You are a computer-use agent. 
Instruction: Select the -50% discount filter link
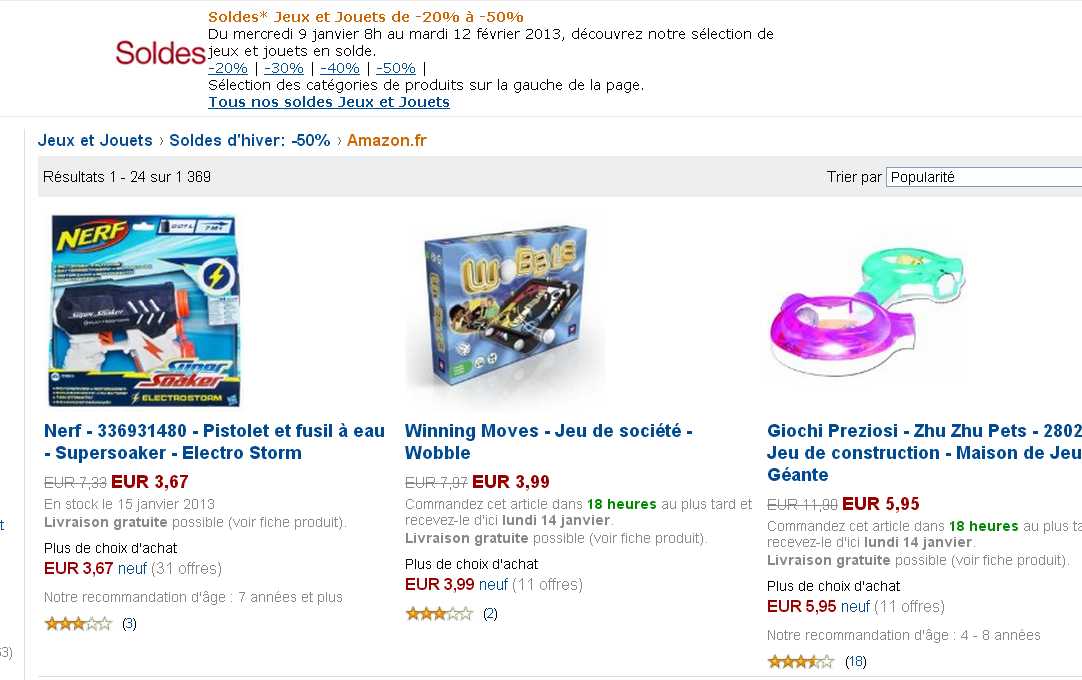(x=396, y=68)
